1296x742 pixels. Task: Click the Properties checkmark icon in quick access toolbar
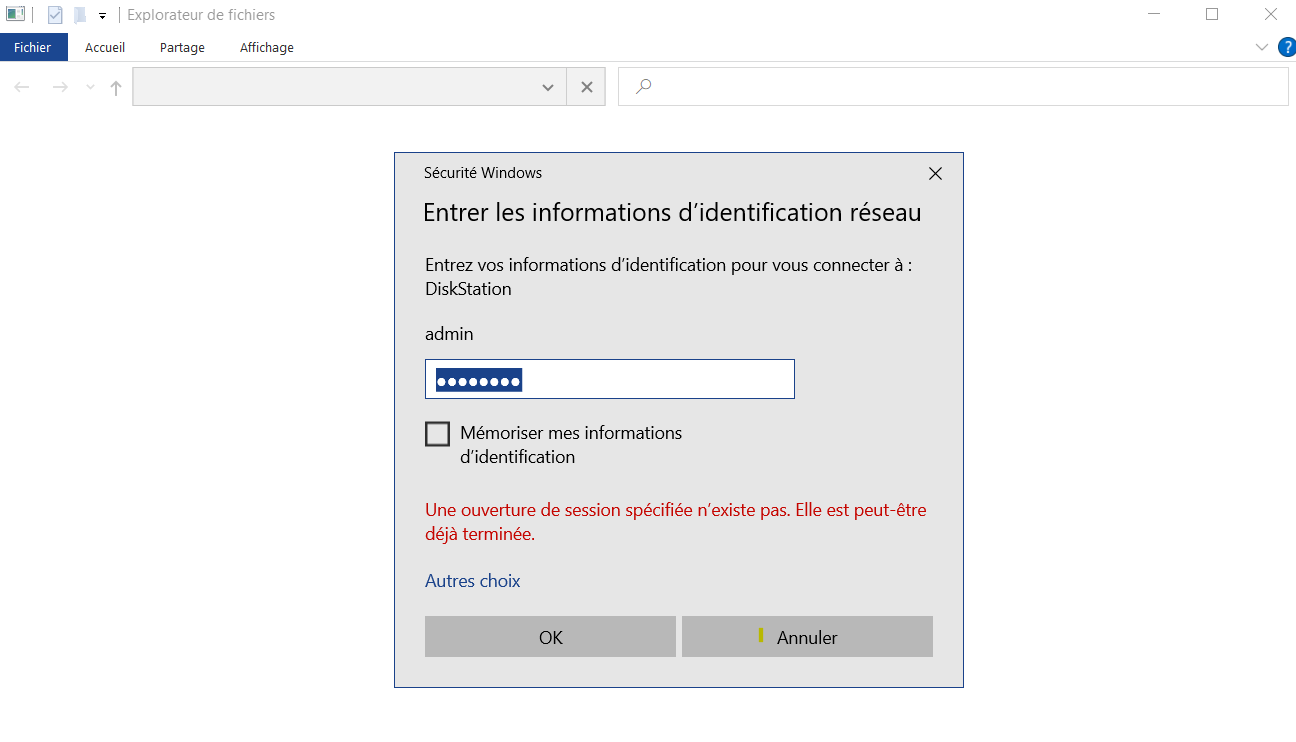(55, 15)
